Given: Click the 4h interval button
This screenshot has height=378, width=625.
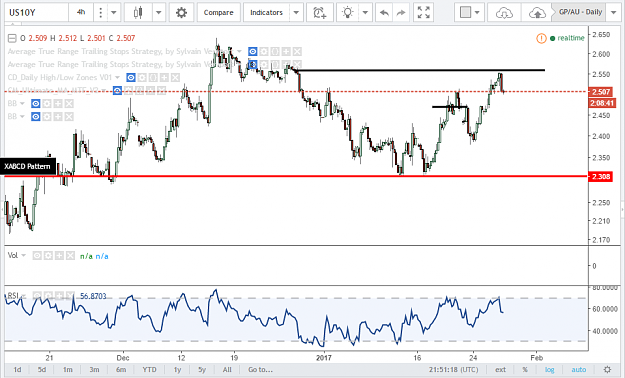Looking at the screenshot, I should pos(81,13).
